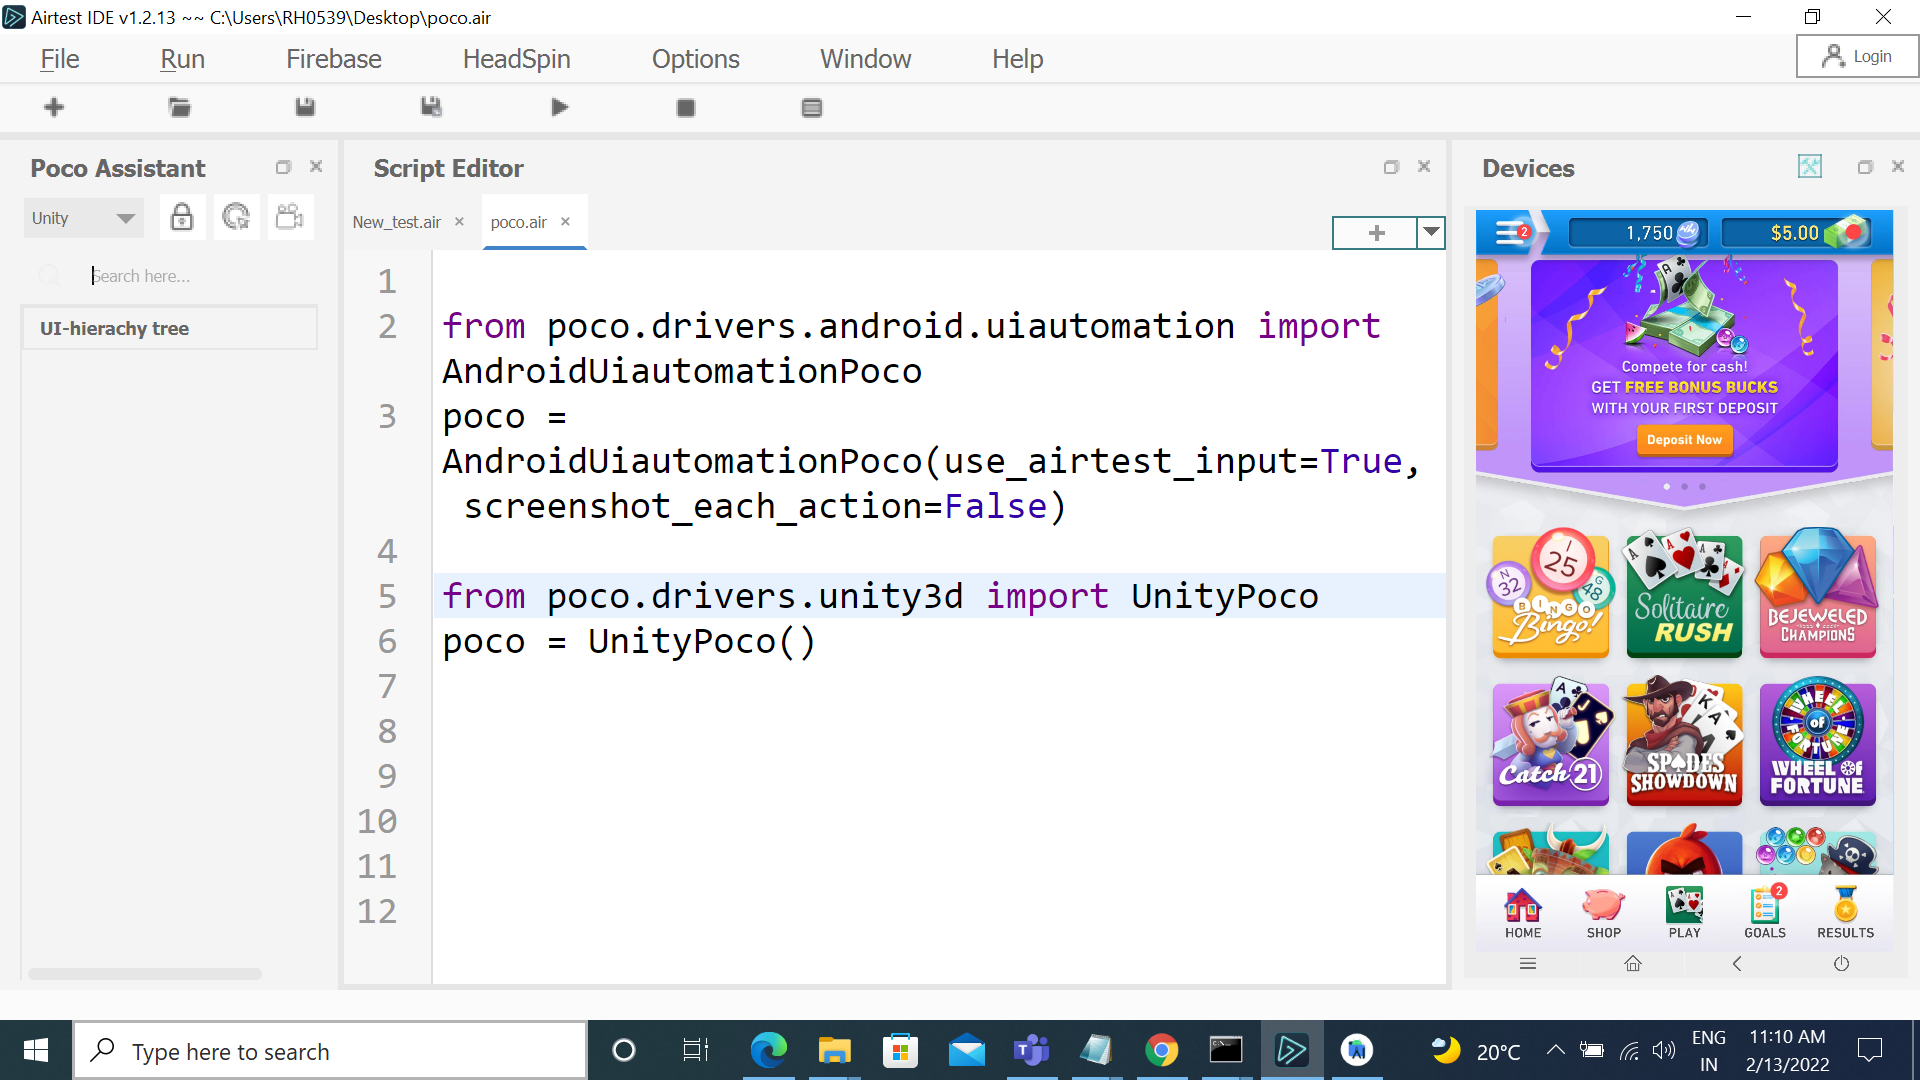The image size is (1920, 1080).
Task: Open Microsoft Edge from the taskbar
Action: pos(768,1050)
